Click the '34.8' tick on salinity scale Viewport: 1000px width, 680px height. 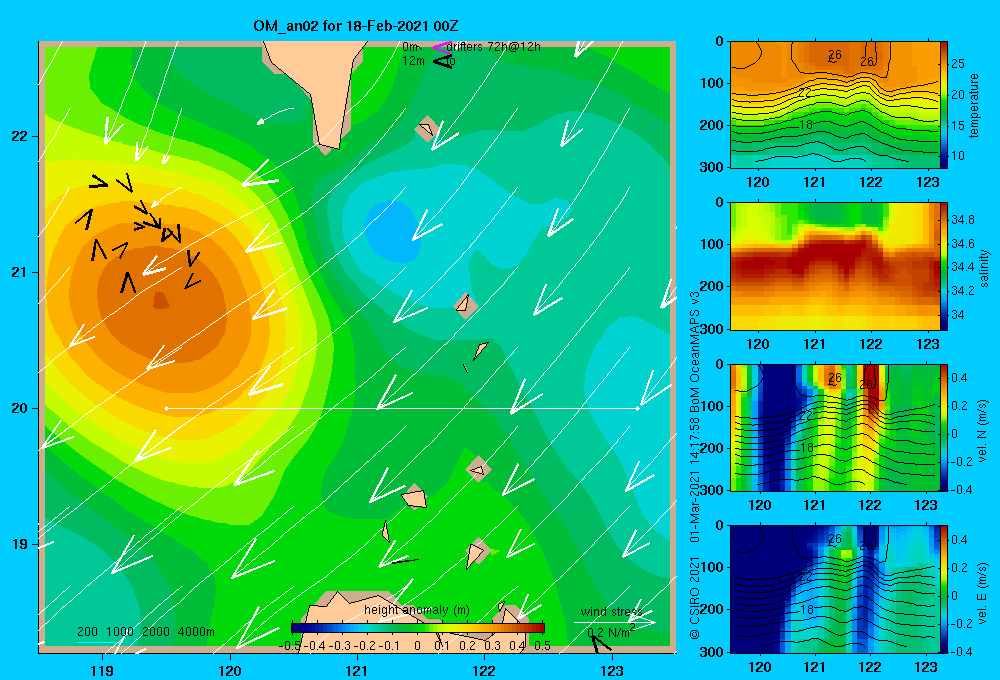coord(963,219)
